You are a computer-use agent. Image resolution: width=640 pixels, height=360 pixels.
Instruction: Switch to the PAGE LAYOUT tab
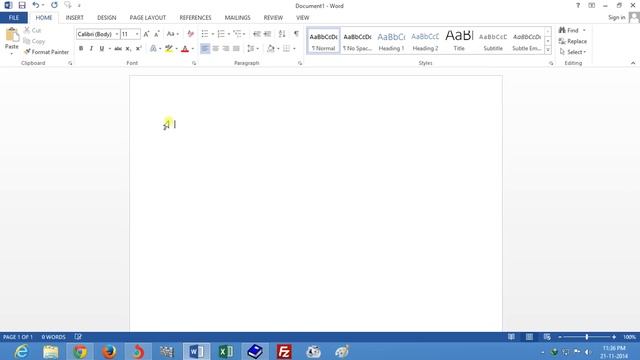tap(148, 18)
